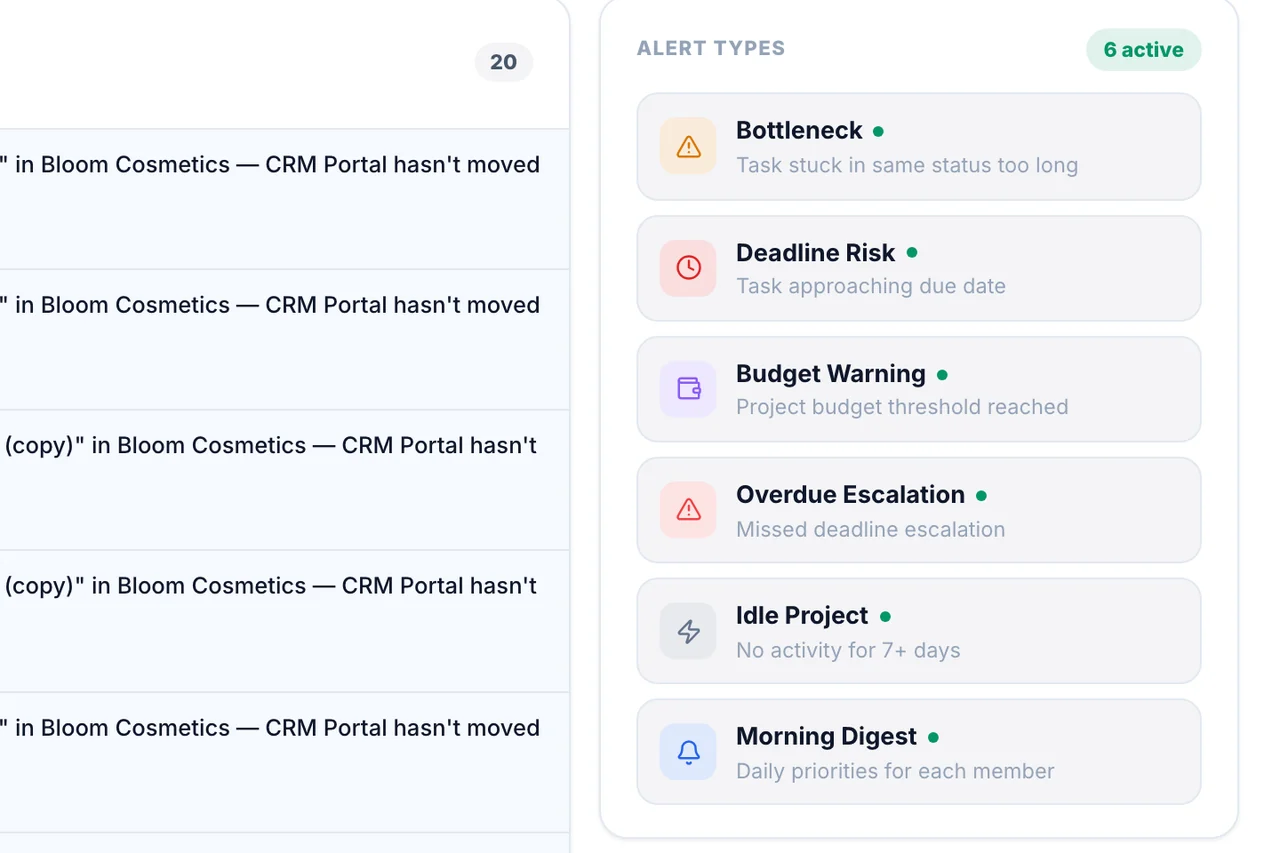Click the '20' count badge
The height and width of the screenshot is (853, 1280).
coord(503,62)
